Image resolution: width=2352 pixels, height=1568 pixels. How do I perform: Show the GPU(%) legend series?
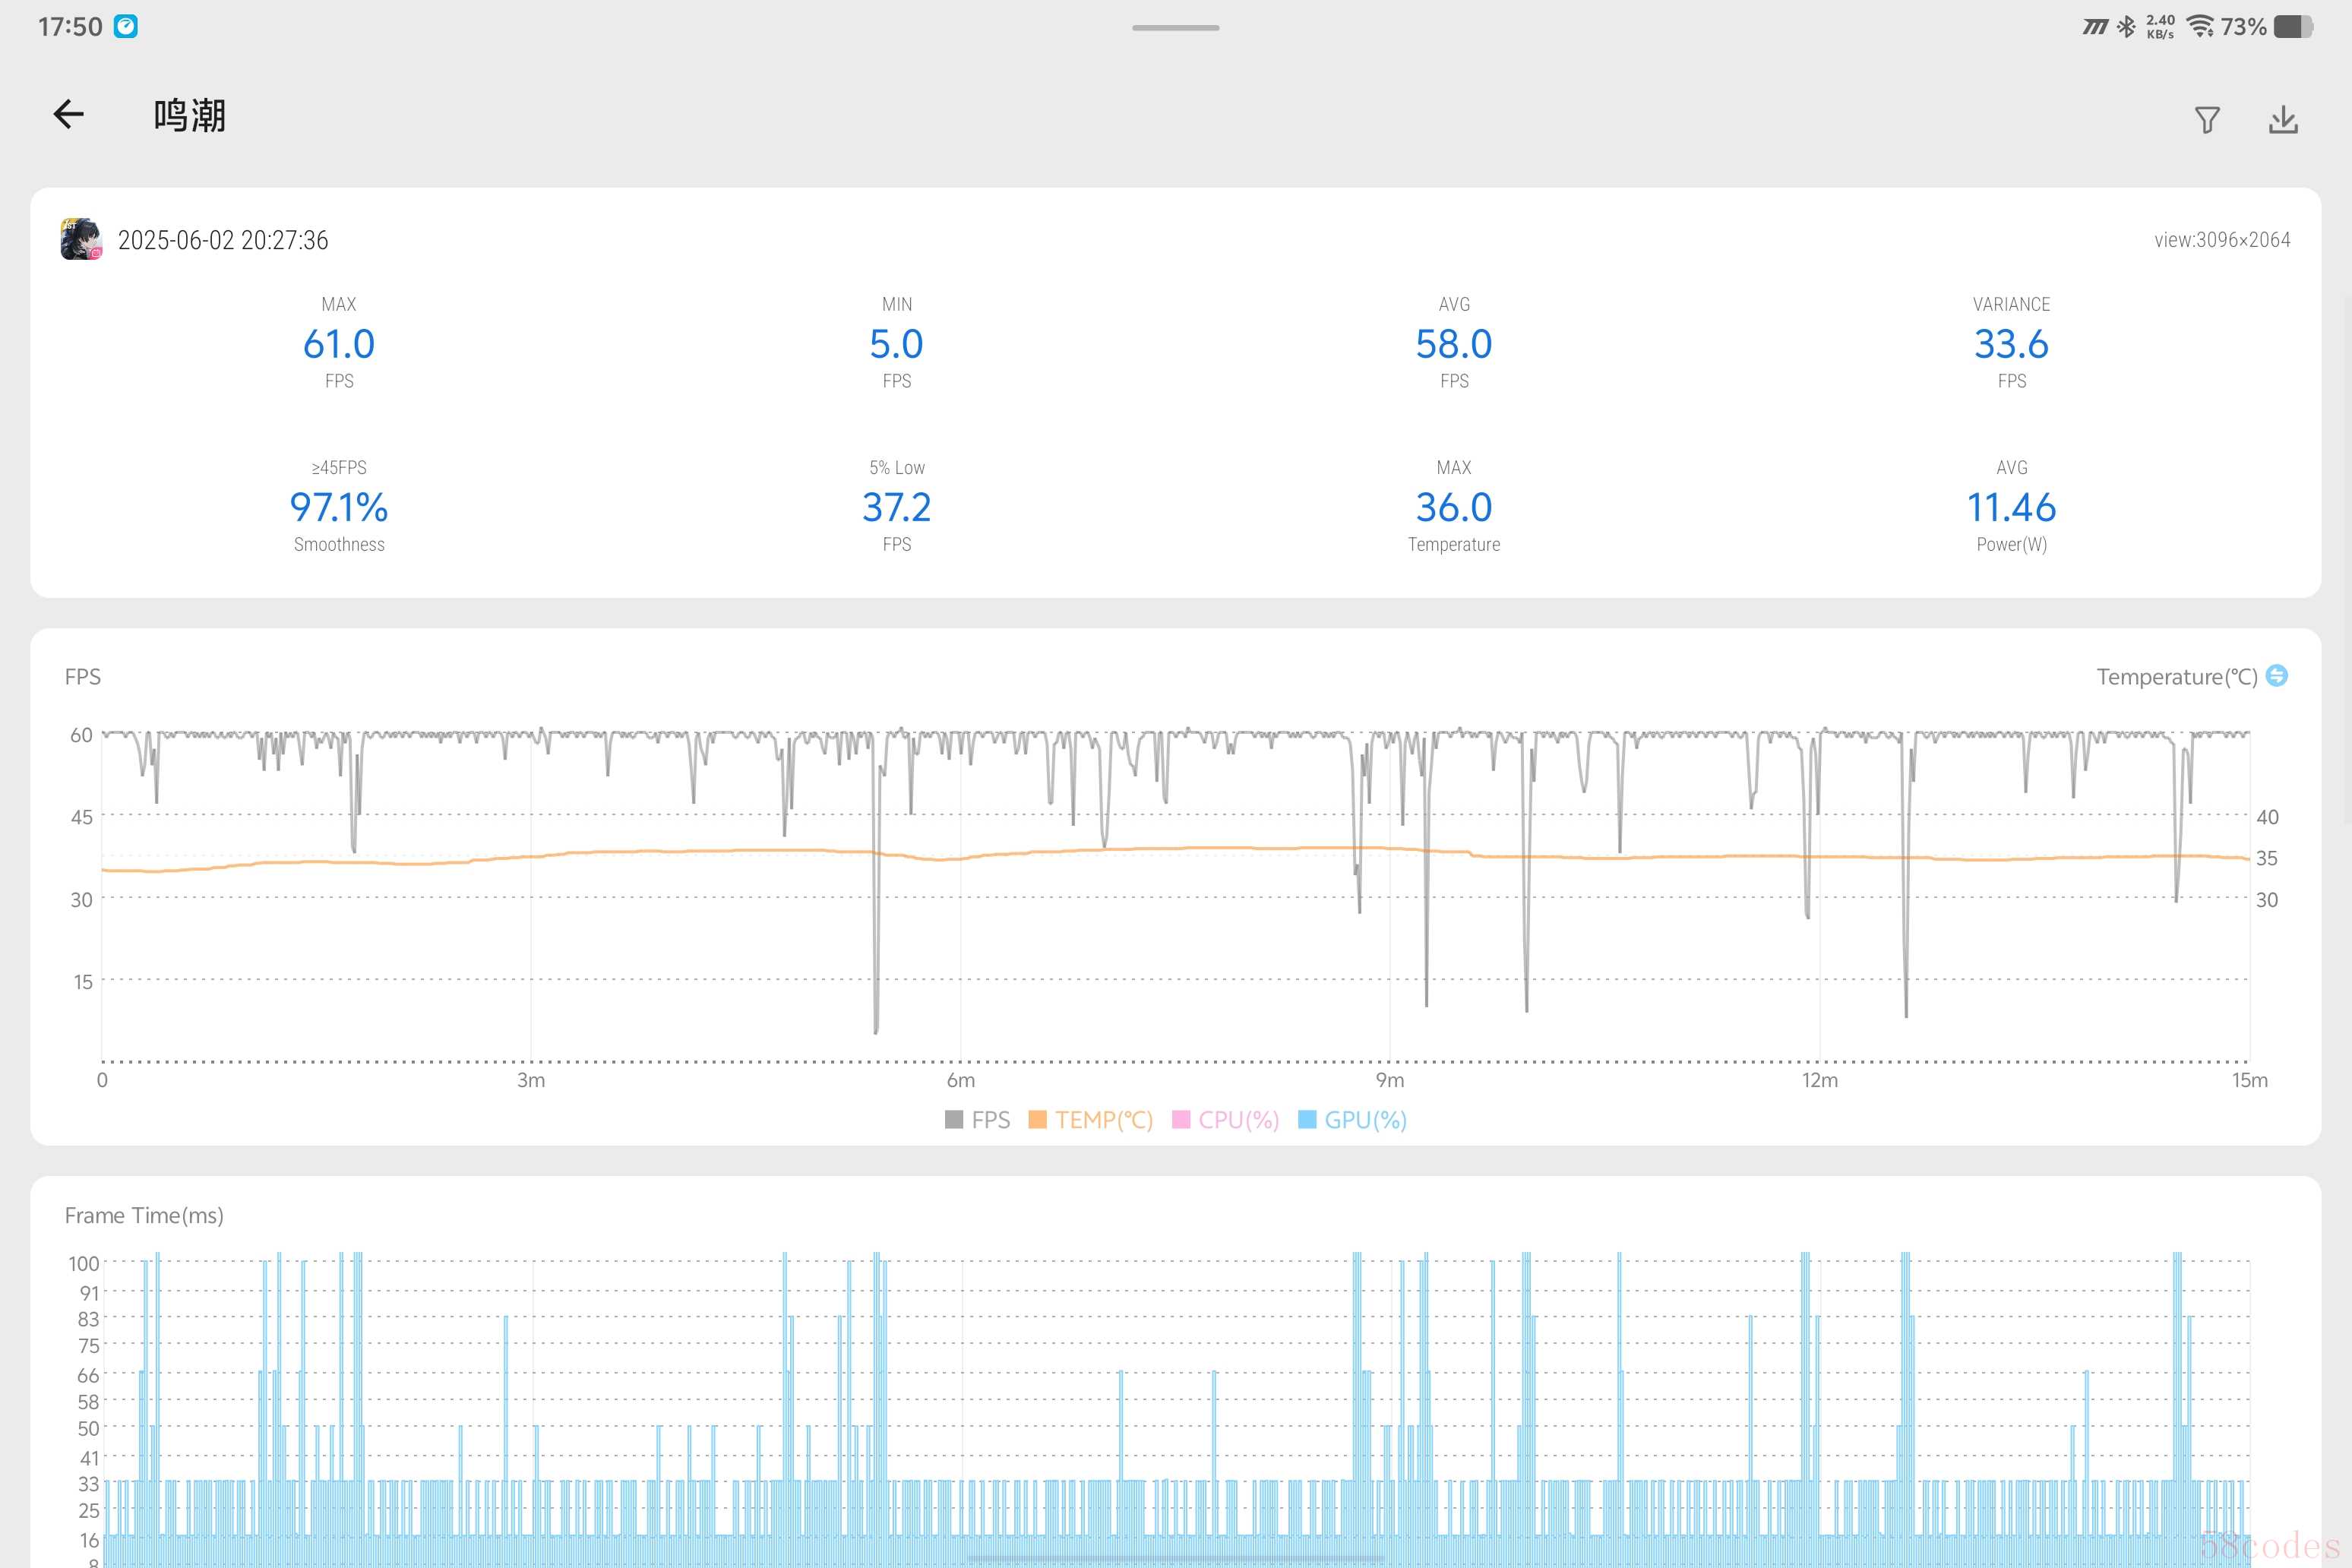click(x=1365, y=1120)
